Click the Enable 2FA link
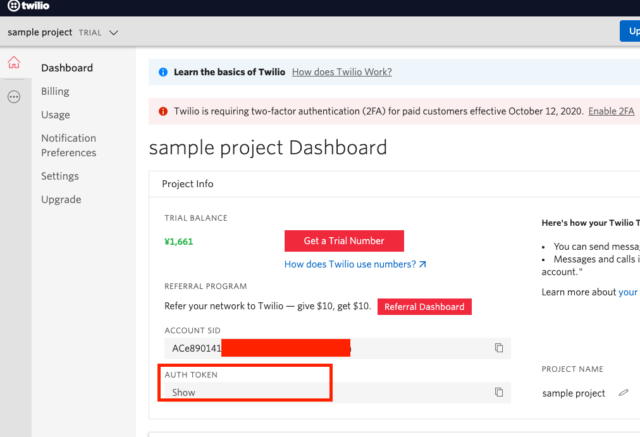640x437 pixels. 611,111
